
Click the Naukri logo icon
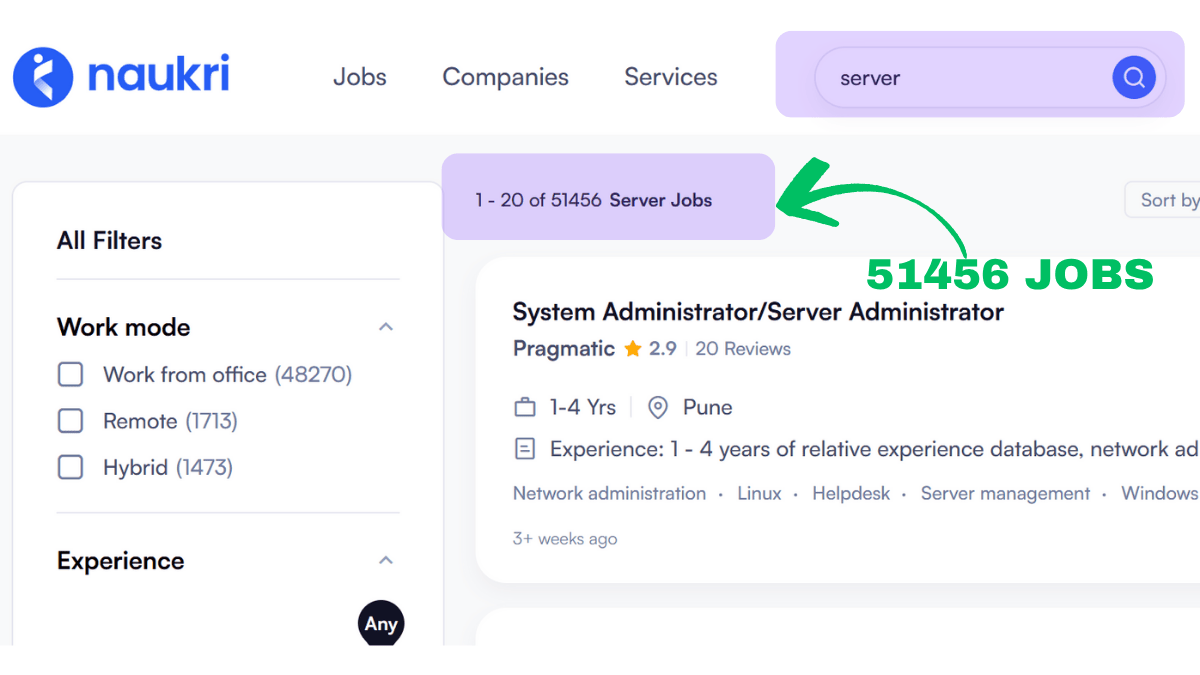(43, 77)
